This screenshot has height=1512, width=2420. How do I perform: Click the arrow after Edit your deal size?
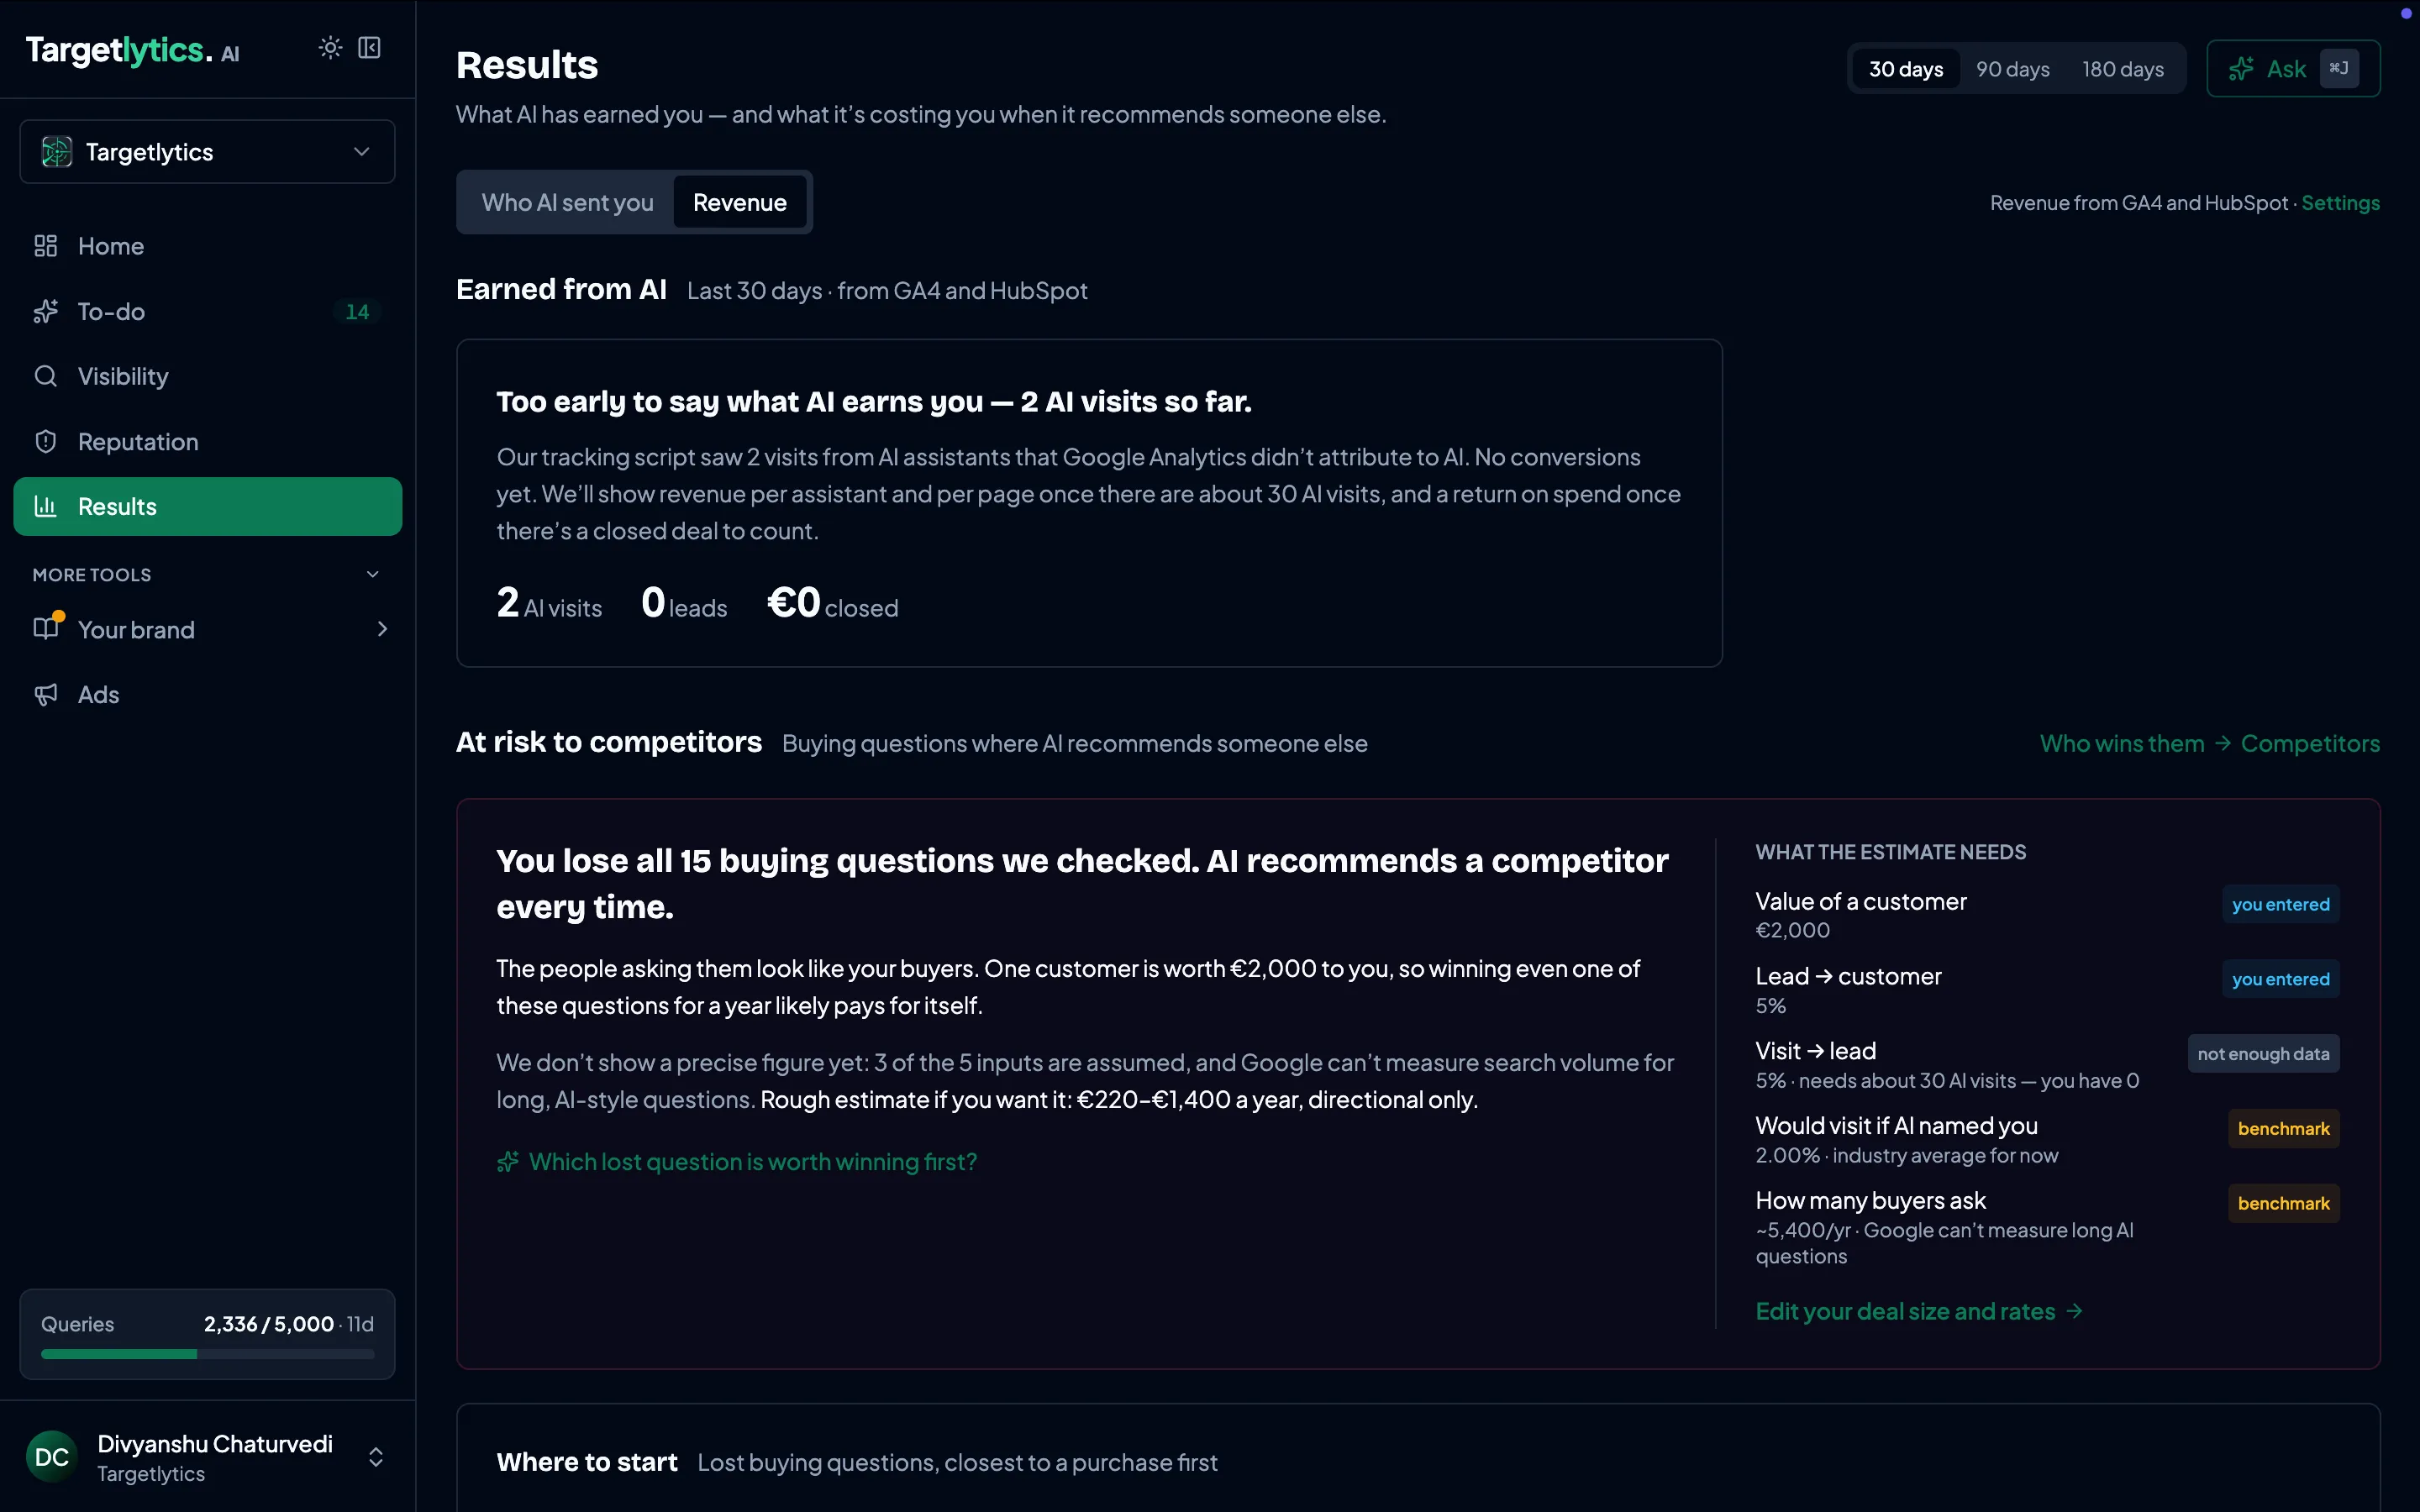coord(2075,1310)
